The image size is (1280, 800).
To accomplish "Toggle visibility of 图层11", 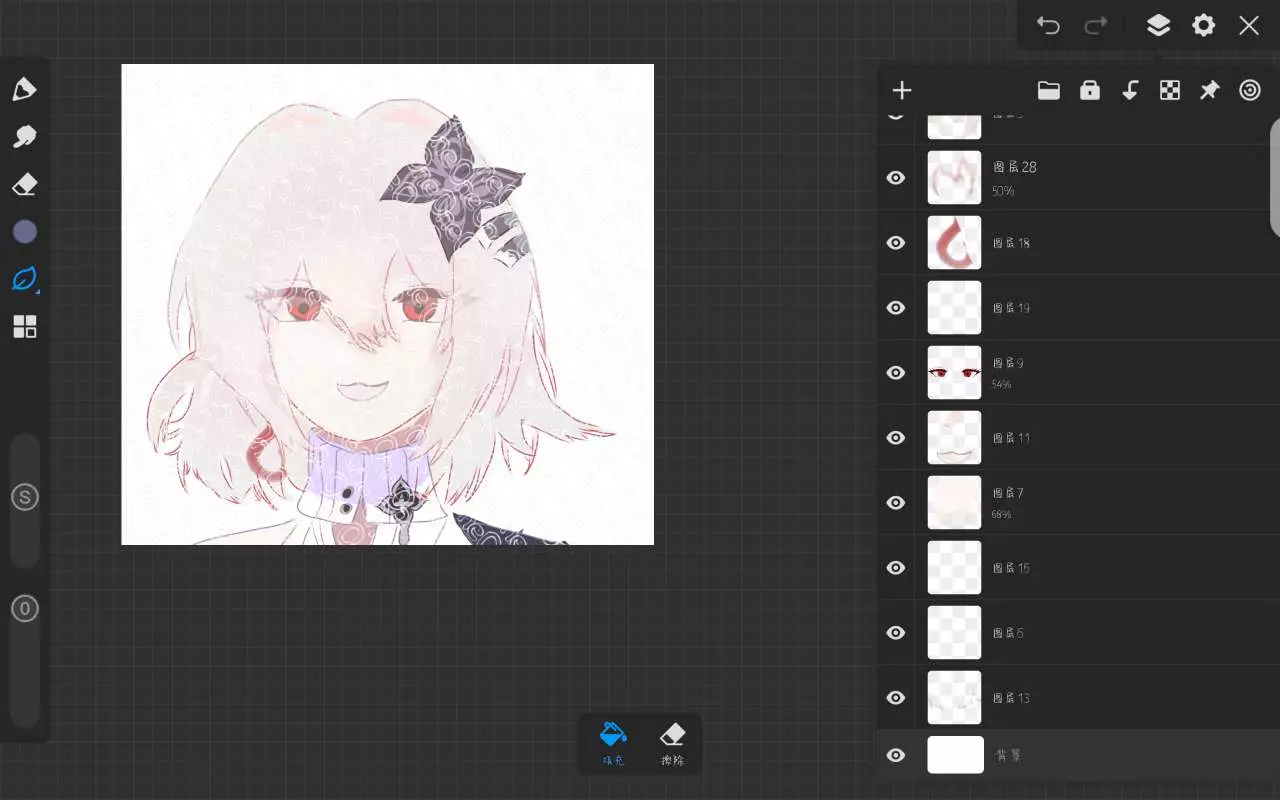I will (896, 438).
